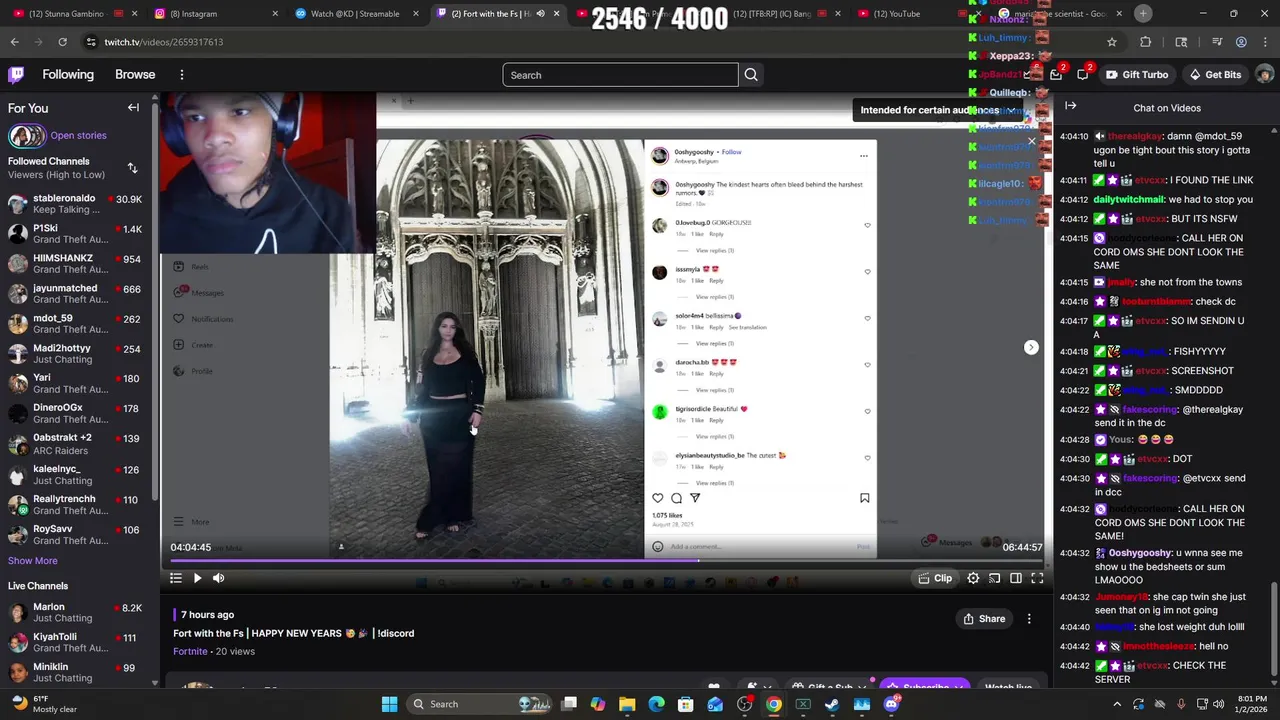Screen dimensions: 1280x720
Task: Open the Twitch whispers icon
Action: (1083, 75)
